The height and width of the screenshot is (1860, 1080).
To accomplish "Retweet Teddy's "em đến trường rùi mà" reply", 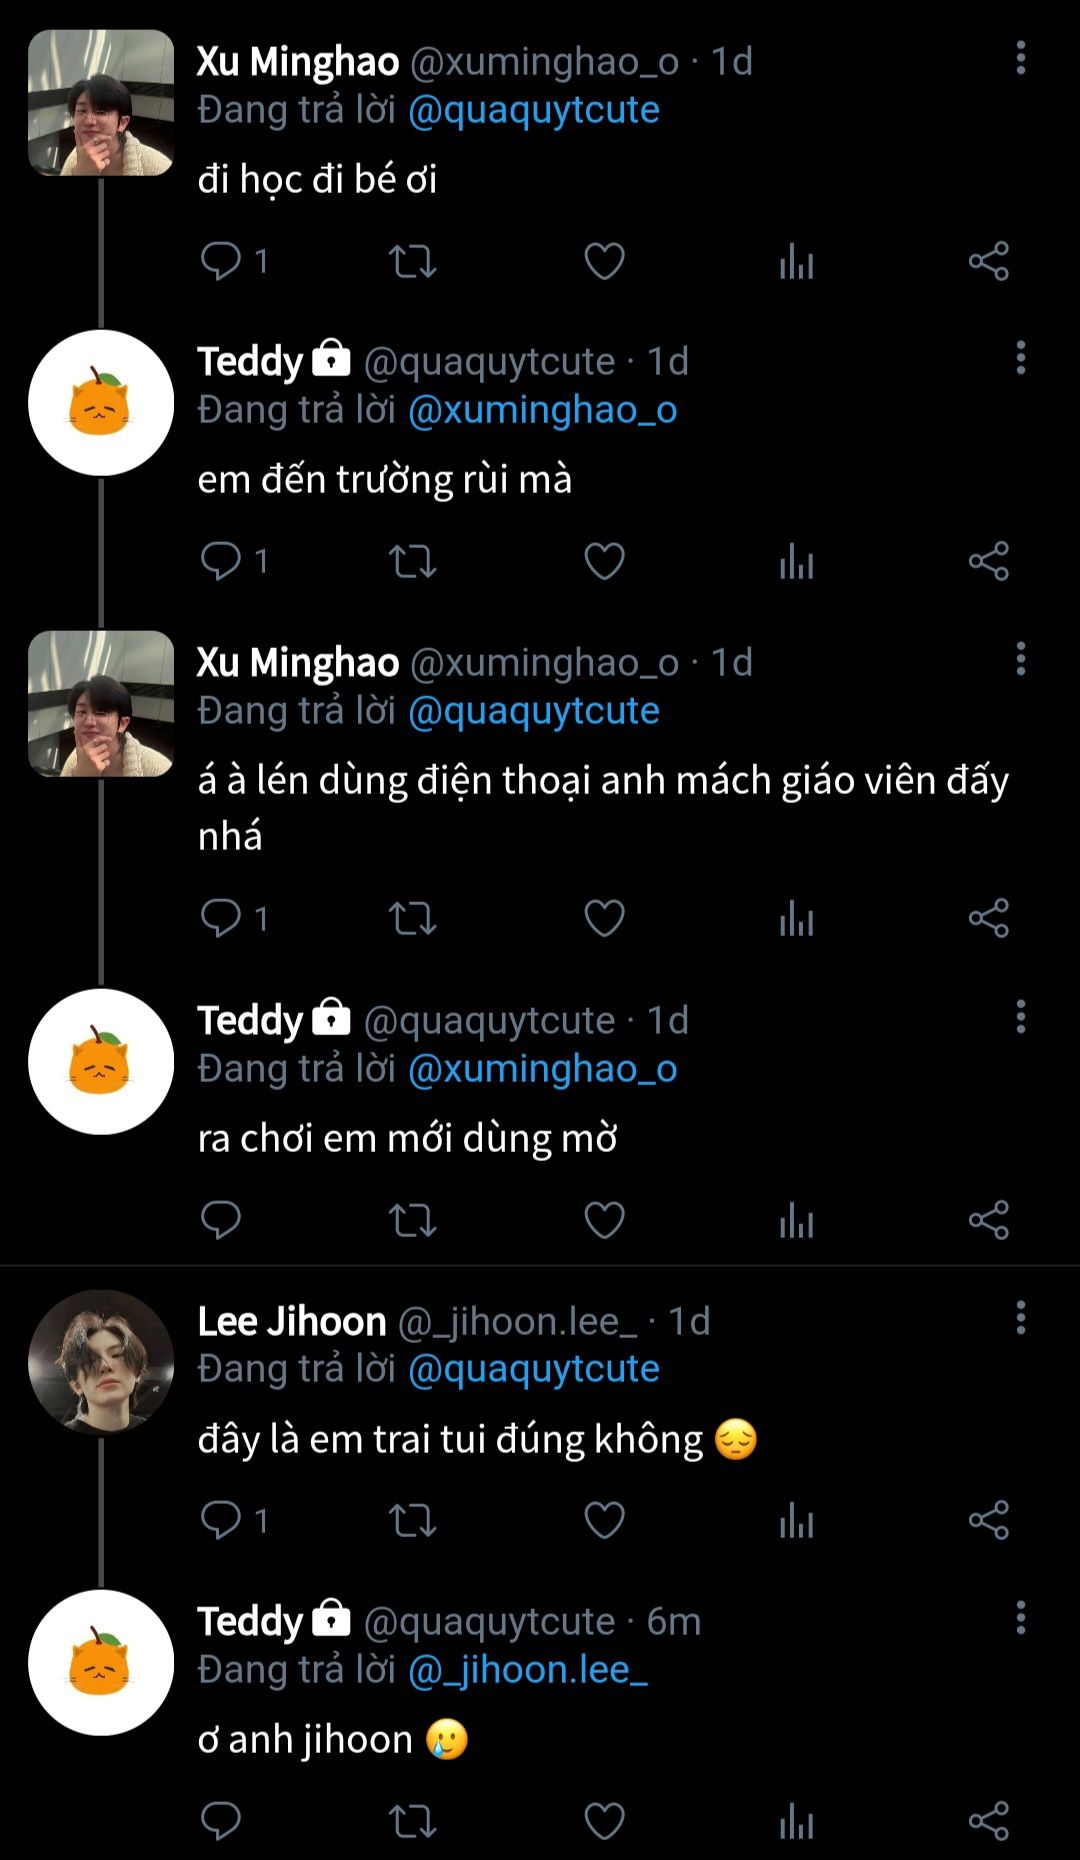I will coord(412,561).
